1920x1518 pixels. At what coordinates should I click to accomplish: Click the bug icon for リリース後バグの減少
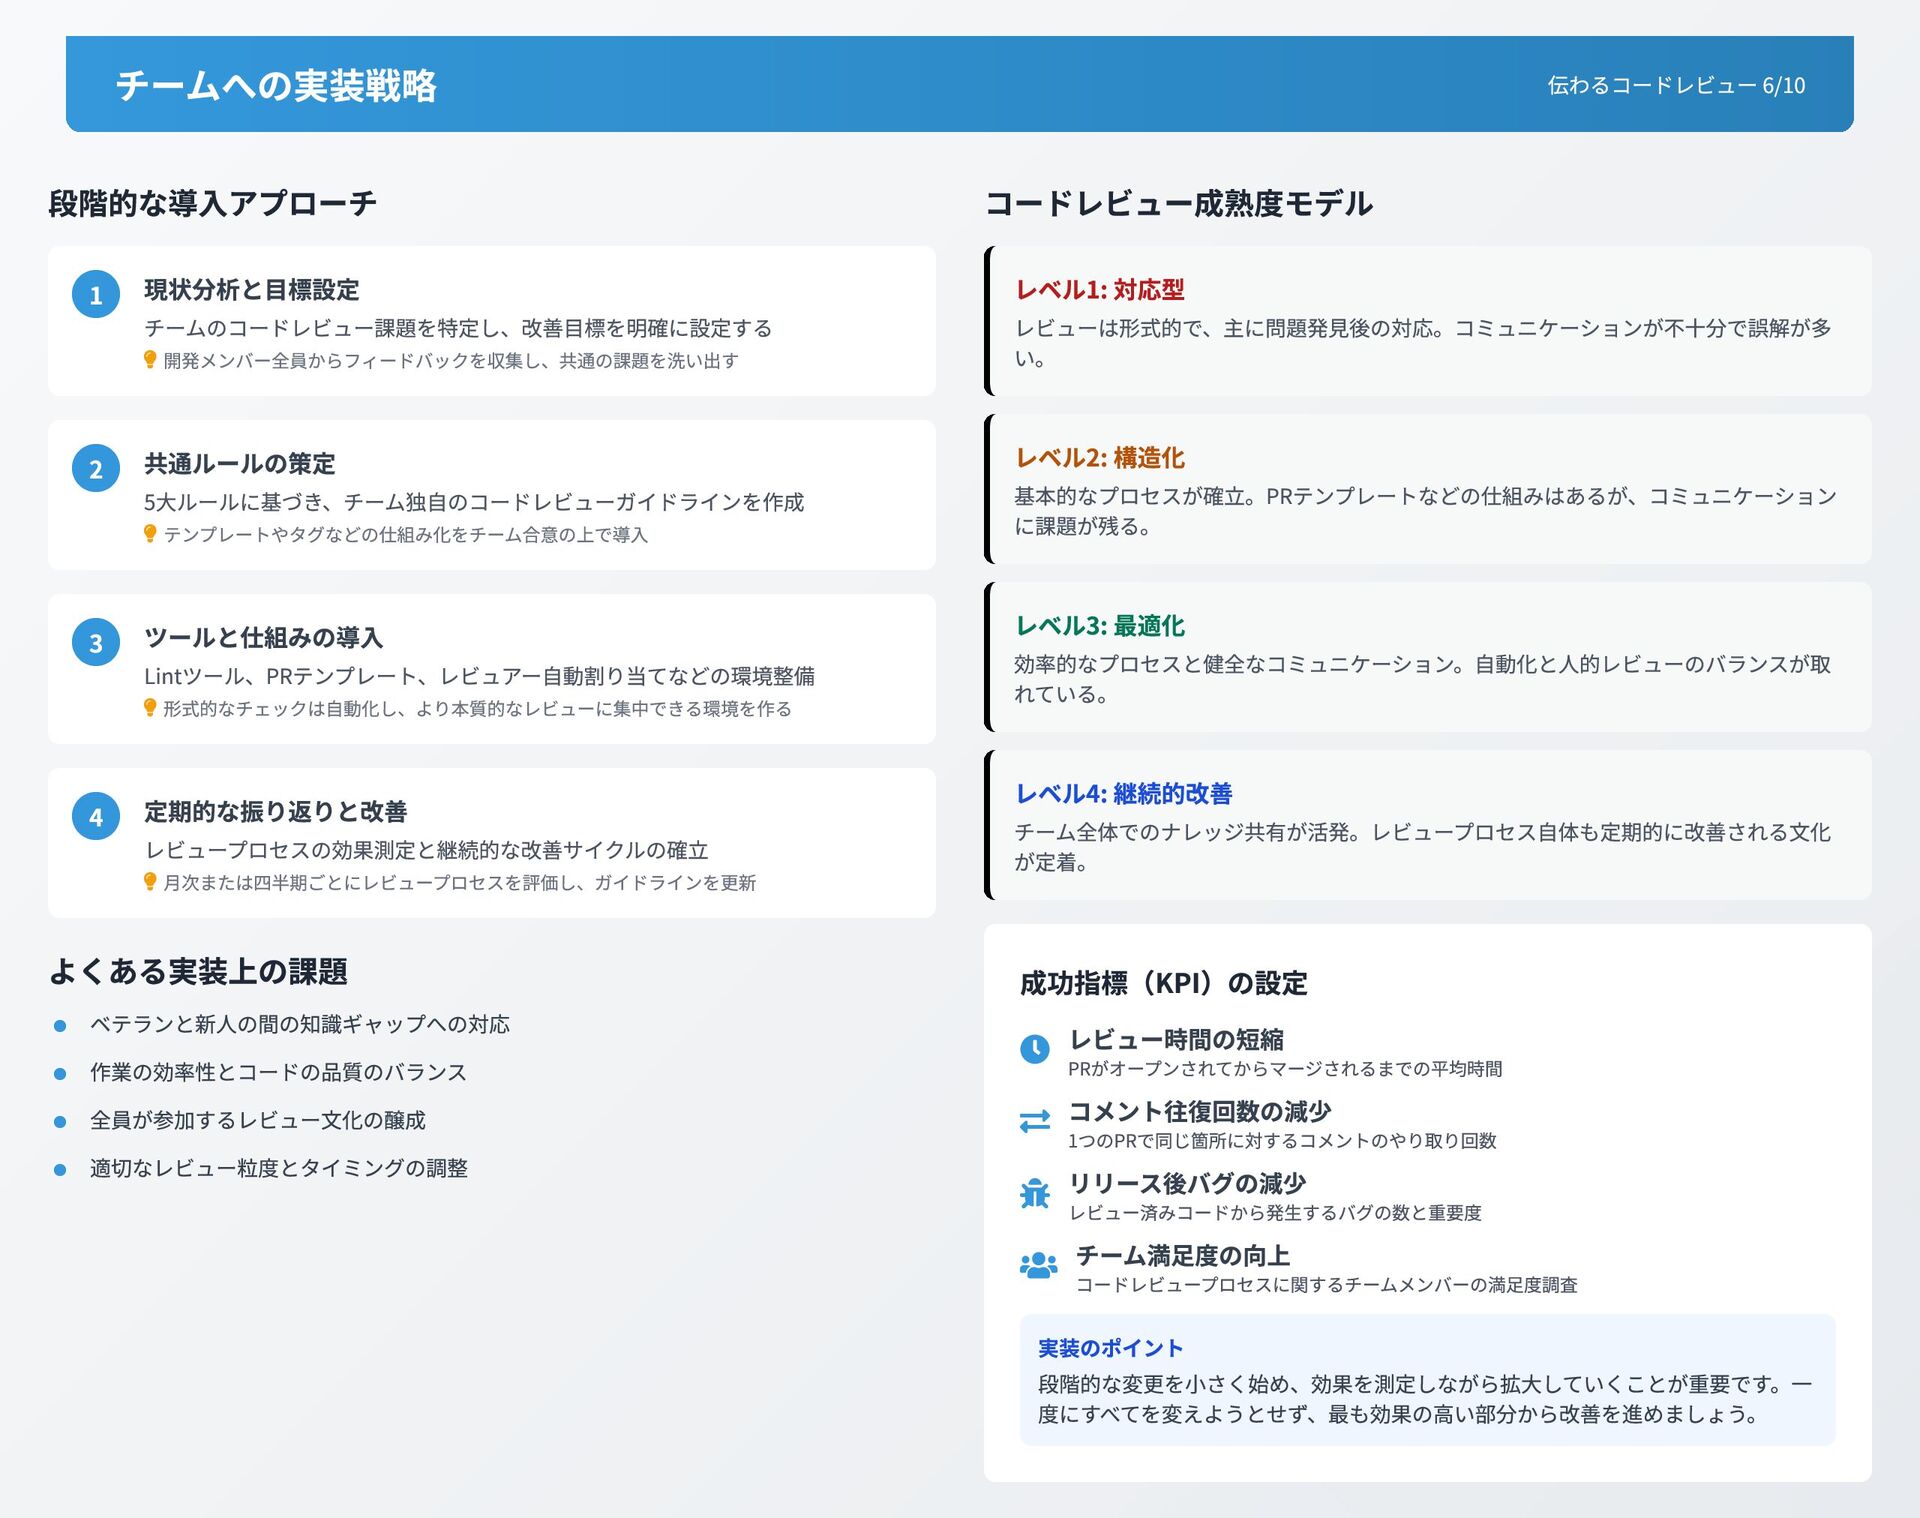tap(1034, 1193)
